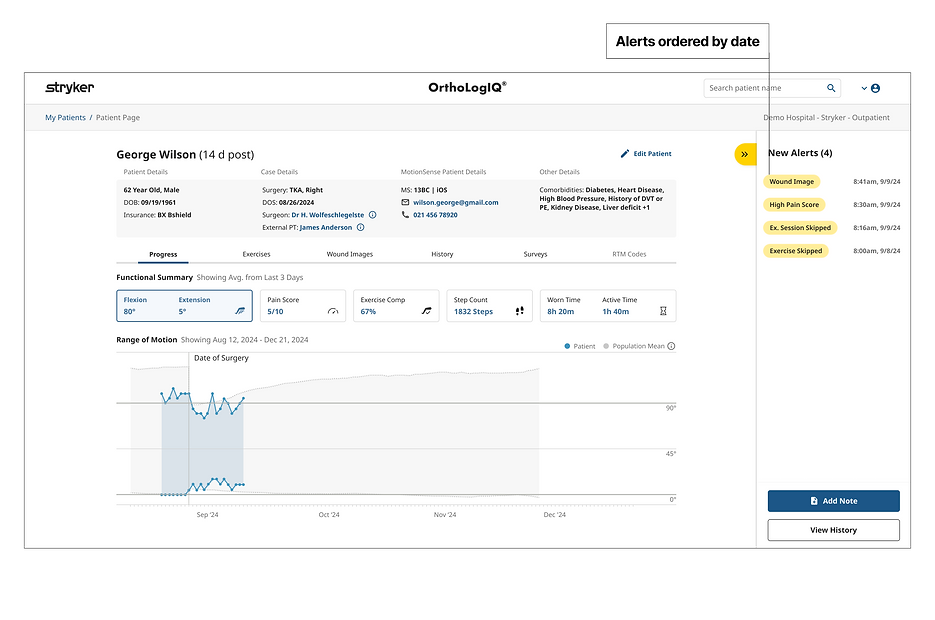Click the search magnifier icon
The height and width of the screenshot is (620, 935).
pyautogui.click(x=831, y=88)
